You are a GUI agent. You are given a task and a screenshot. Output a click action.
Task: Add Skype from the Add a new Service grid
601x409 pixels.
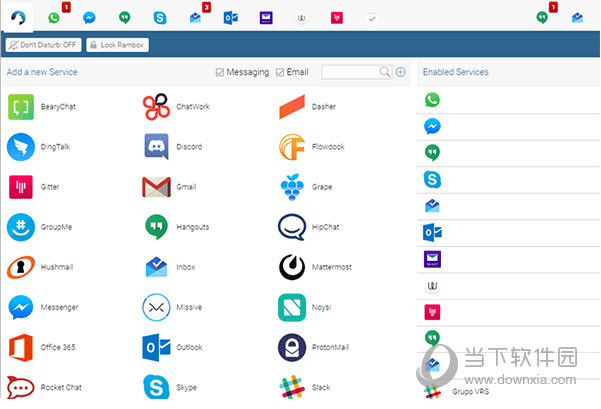coord(170,388)
